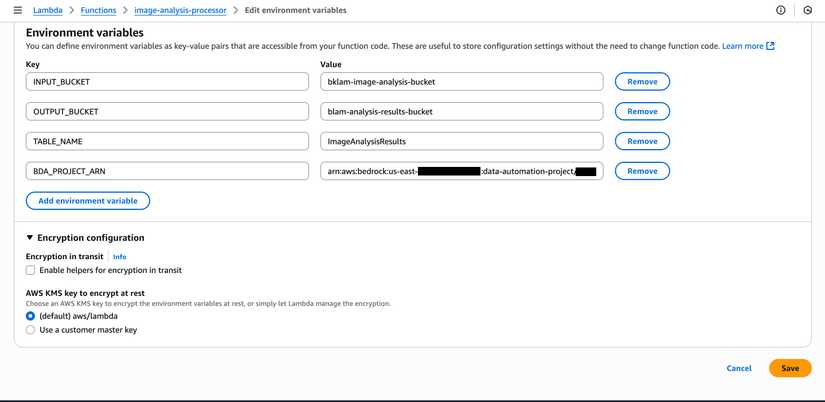Open the Learn more external link
This screenshot has width=825, height=402.
(747, 46)
